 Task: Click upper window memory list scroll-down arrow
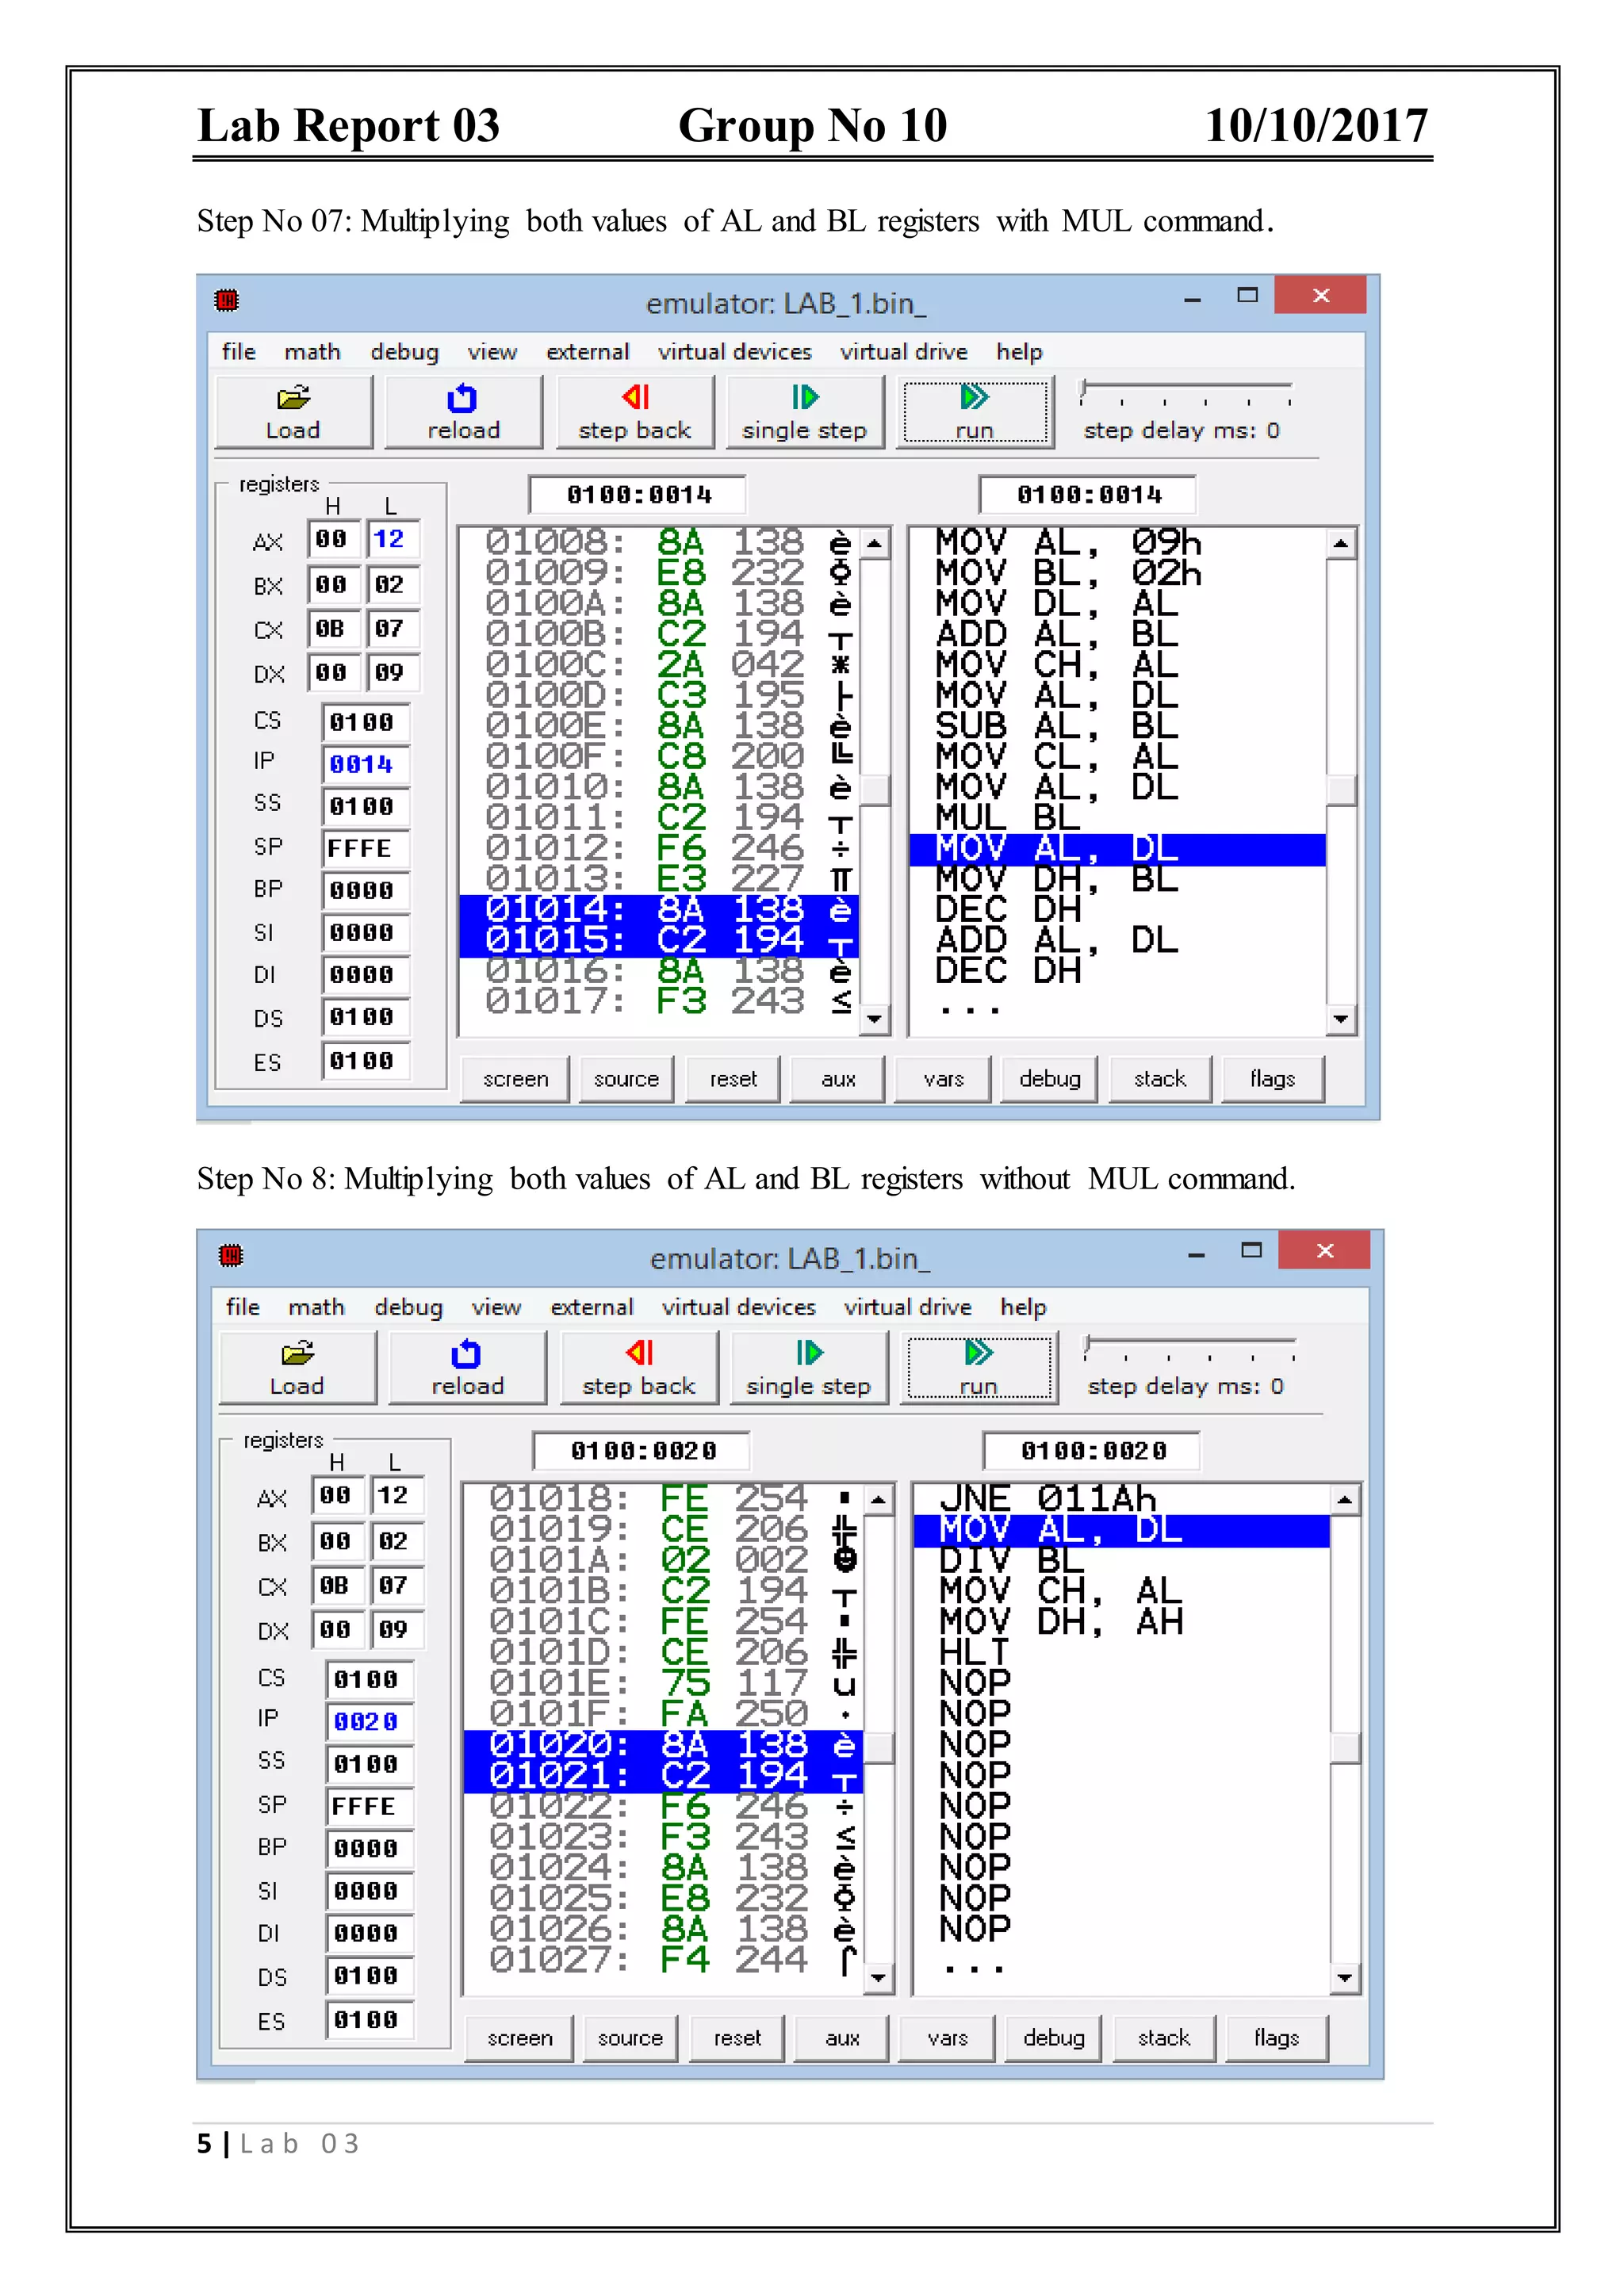[875, 1019]
